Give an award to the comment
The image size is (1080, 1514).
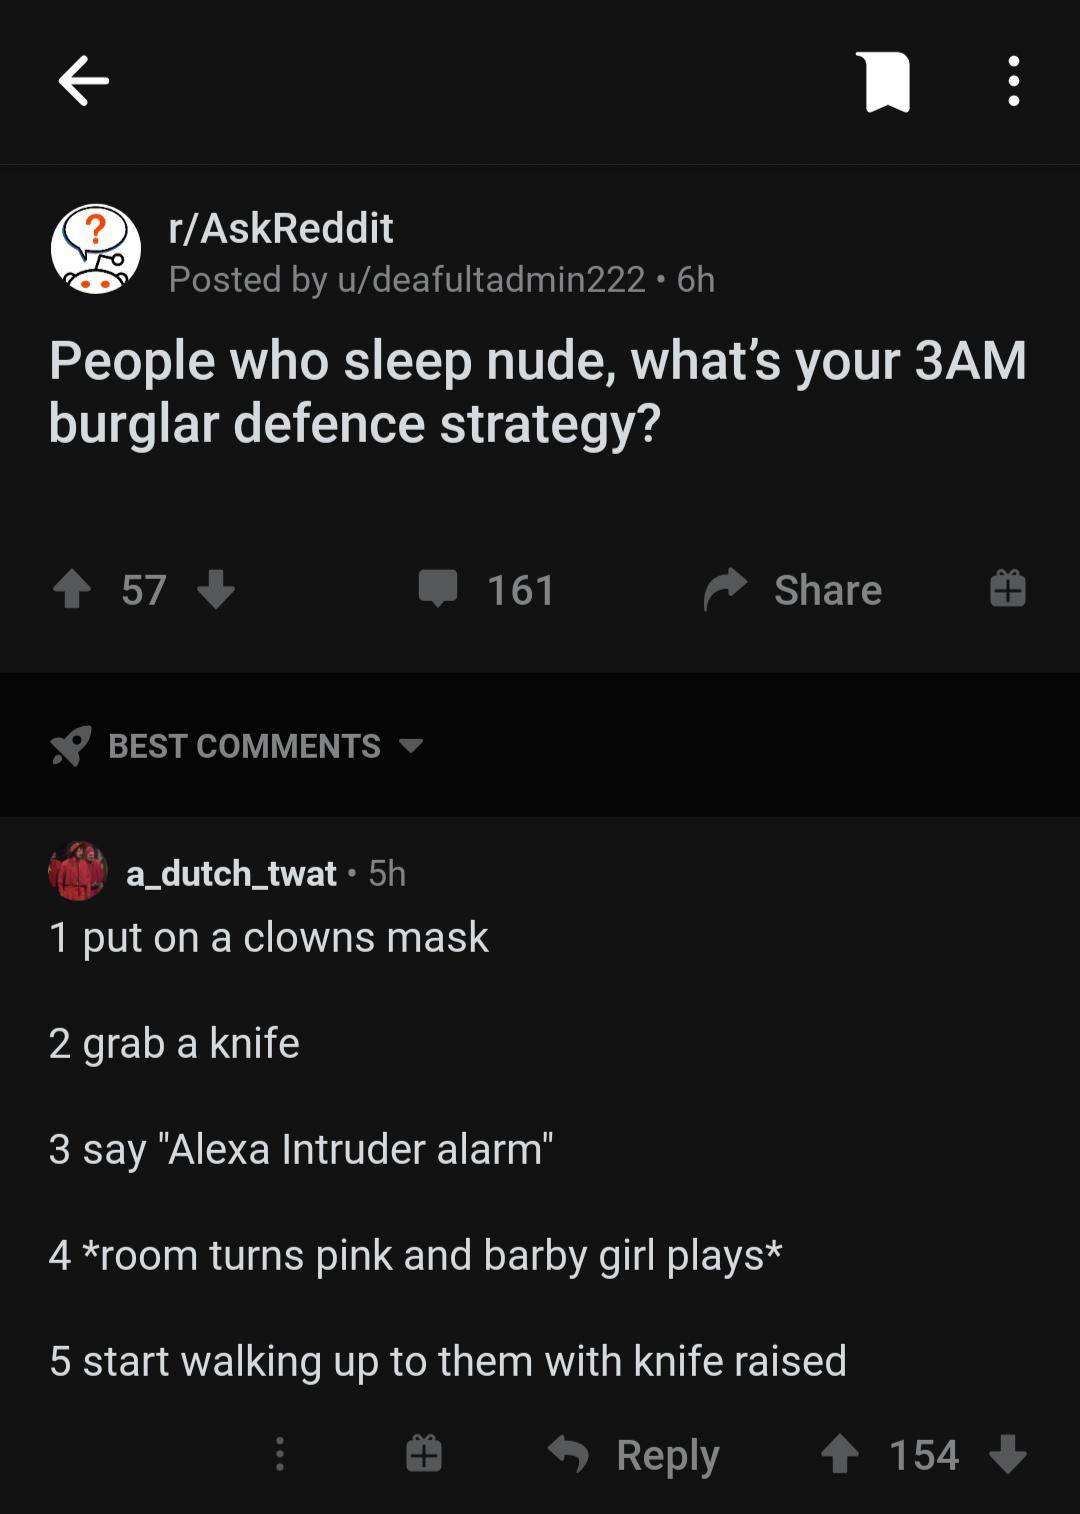pos(423,1453)
